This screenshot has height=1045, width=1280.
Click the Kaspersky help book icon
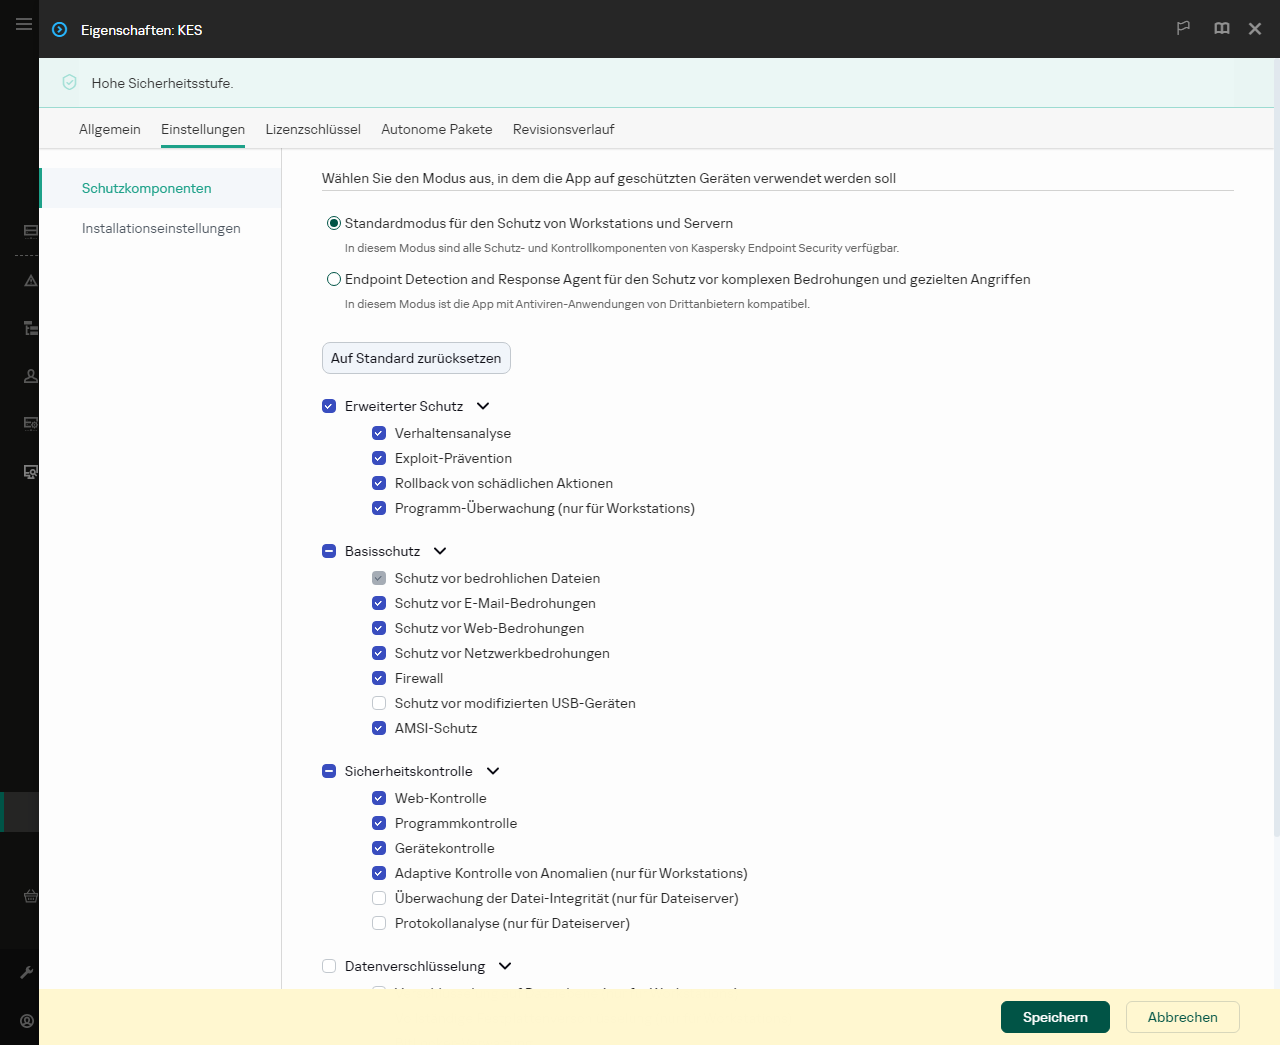(x=1221, y=28)
